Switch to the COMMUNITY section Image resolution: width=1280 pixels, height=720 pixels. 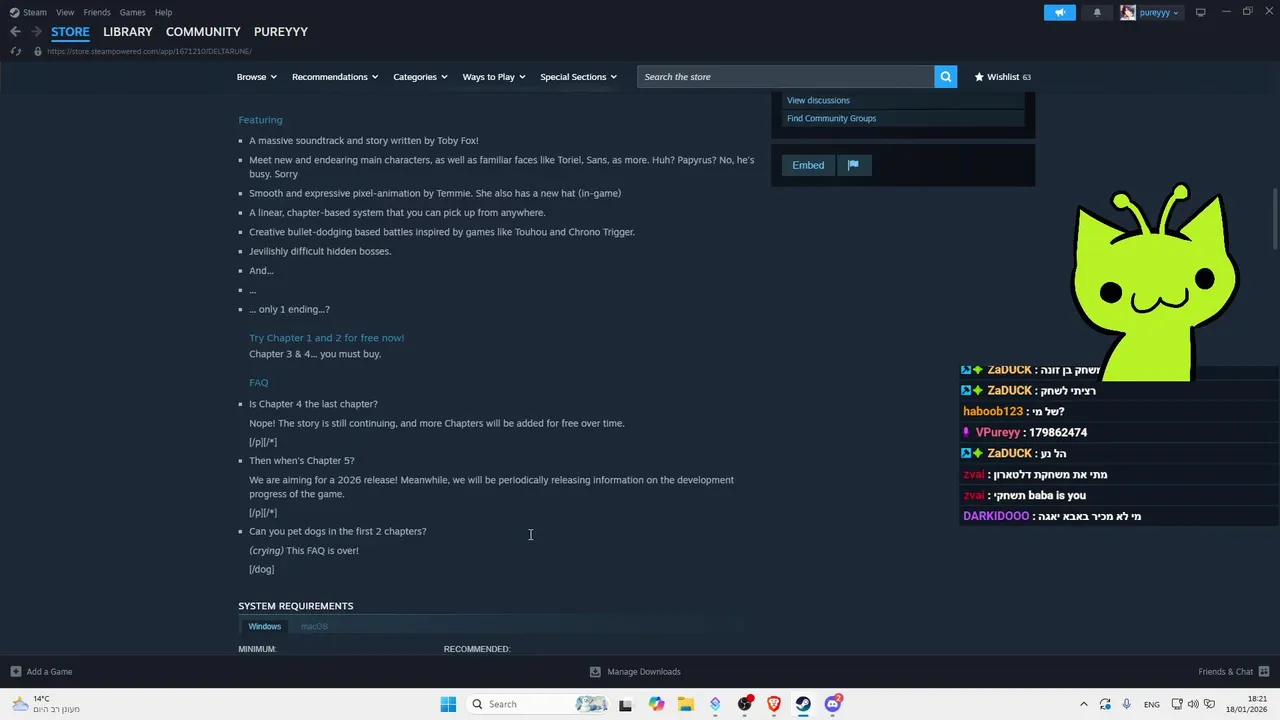[x=203, y=32]
